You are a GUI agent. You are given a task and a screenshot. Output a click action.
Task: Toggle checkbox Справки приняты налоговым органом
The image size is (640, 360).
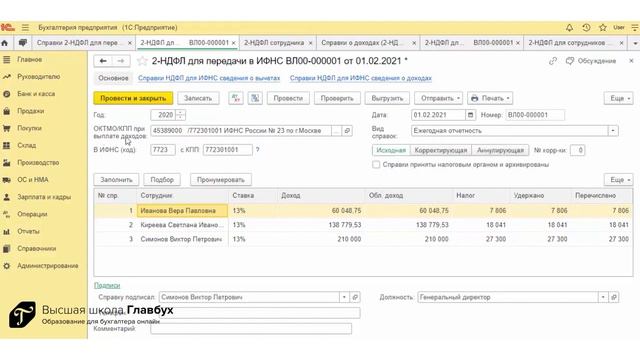pos(376,164)
